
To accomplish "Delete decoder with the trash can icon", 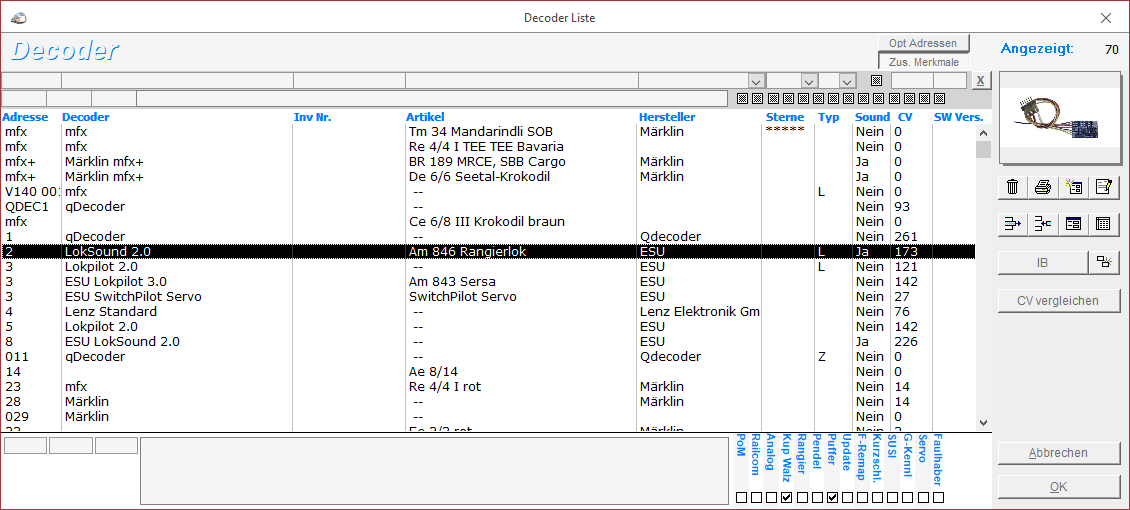I will tap(1013, 187).
